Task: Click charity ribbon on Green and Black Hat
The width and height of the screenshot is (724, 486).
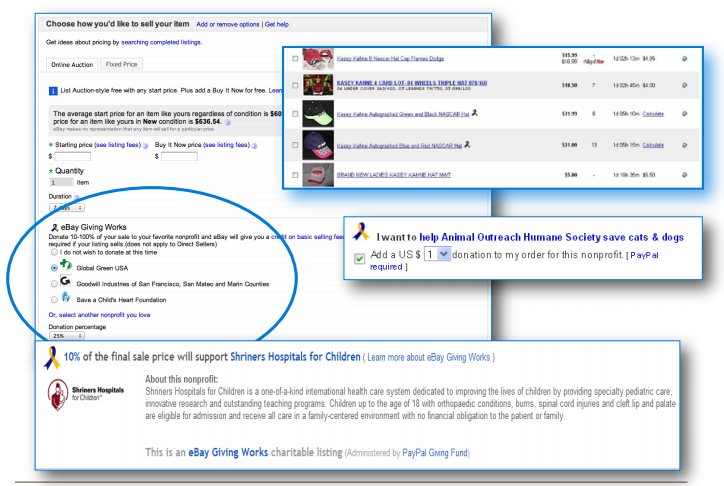Action: point(475,113)
